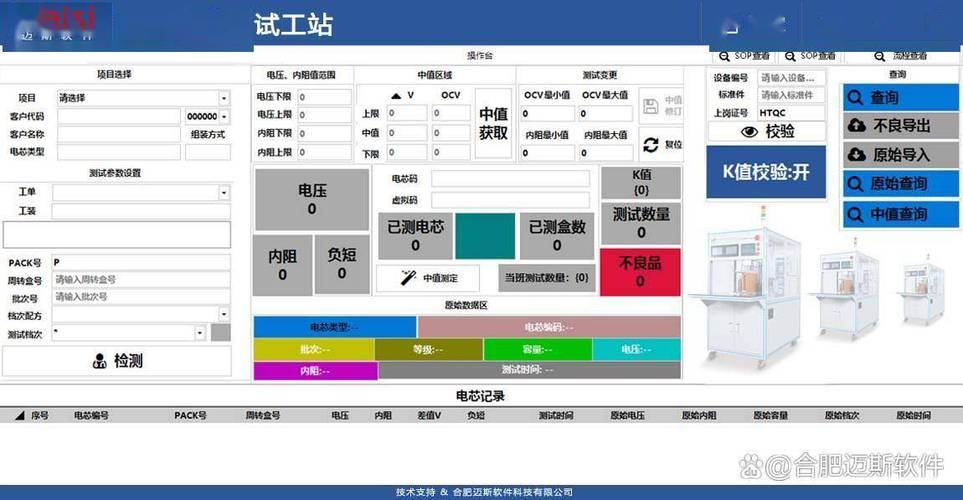Open the 测试档次 dropdown arrow

pyautogui.click(x=200, y=332)
